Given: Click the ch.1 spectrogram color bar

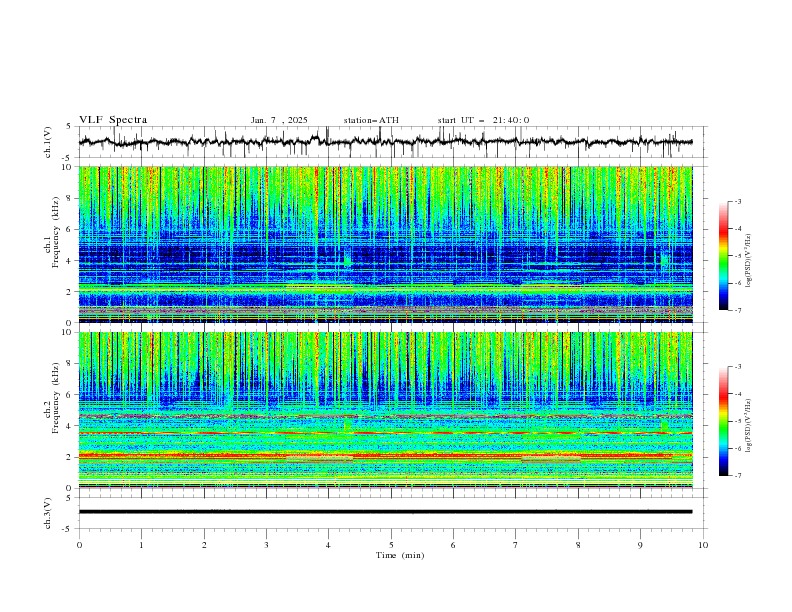Looking at the screenshot, I should coord(723,256).
